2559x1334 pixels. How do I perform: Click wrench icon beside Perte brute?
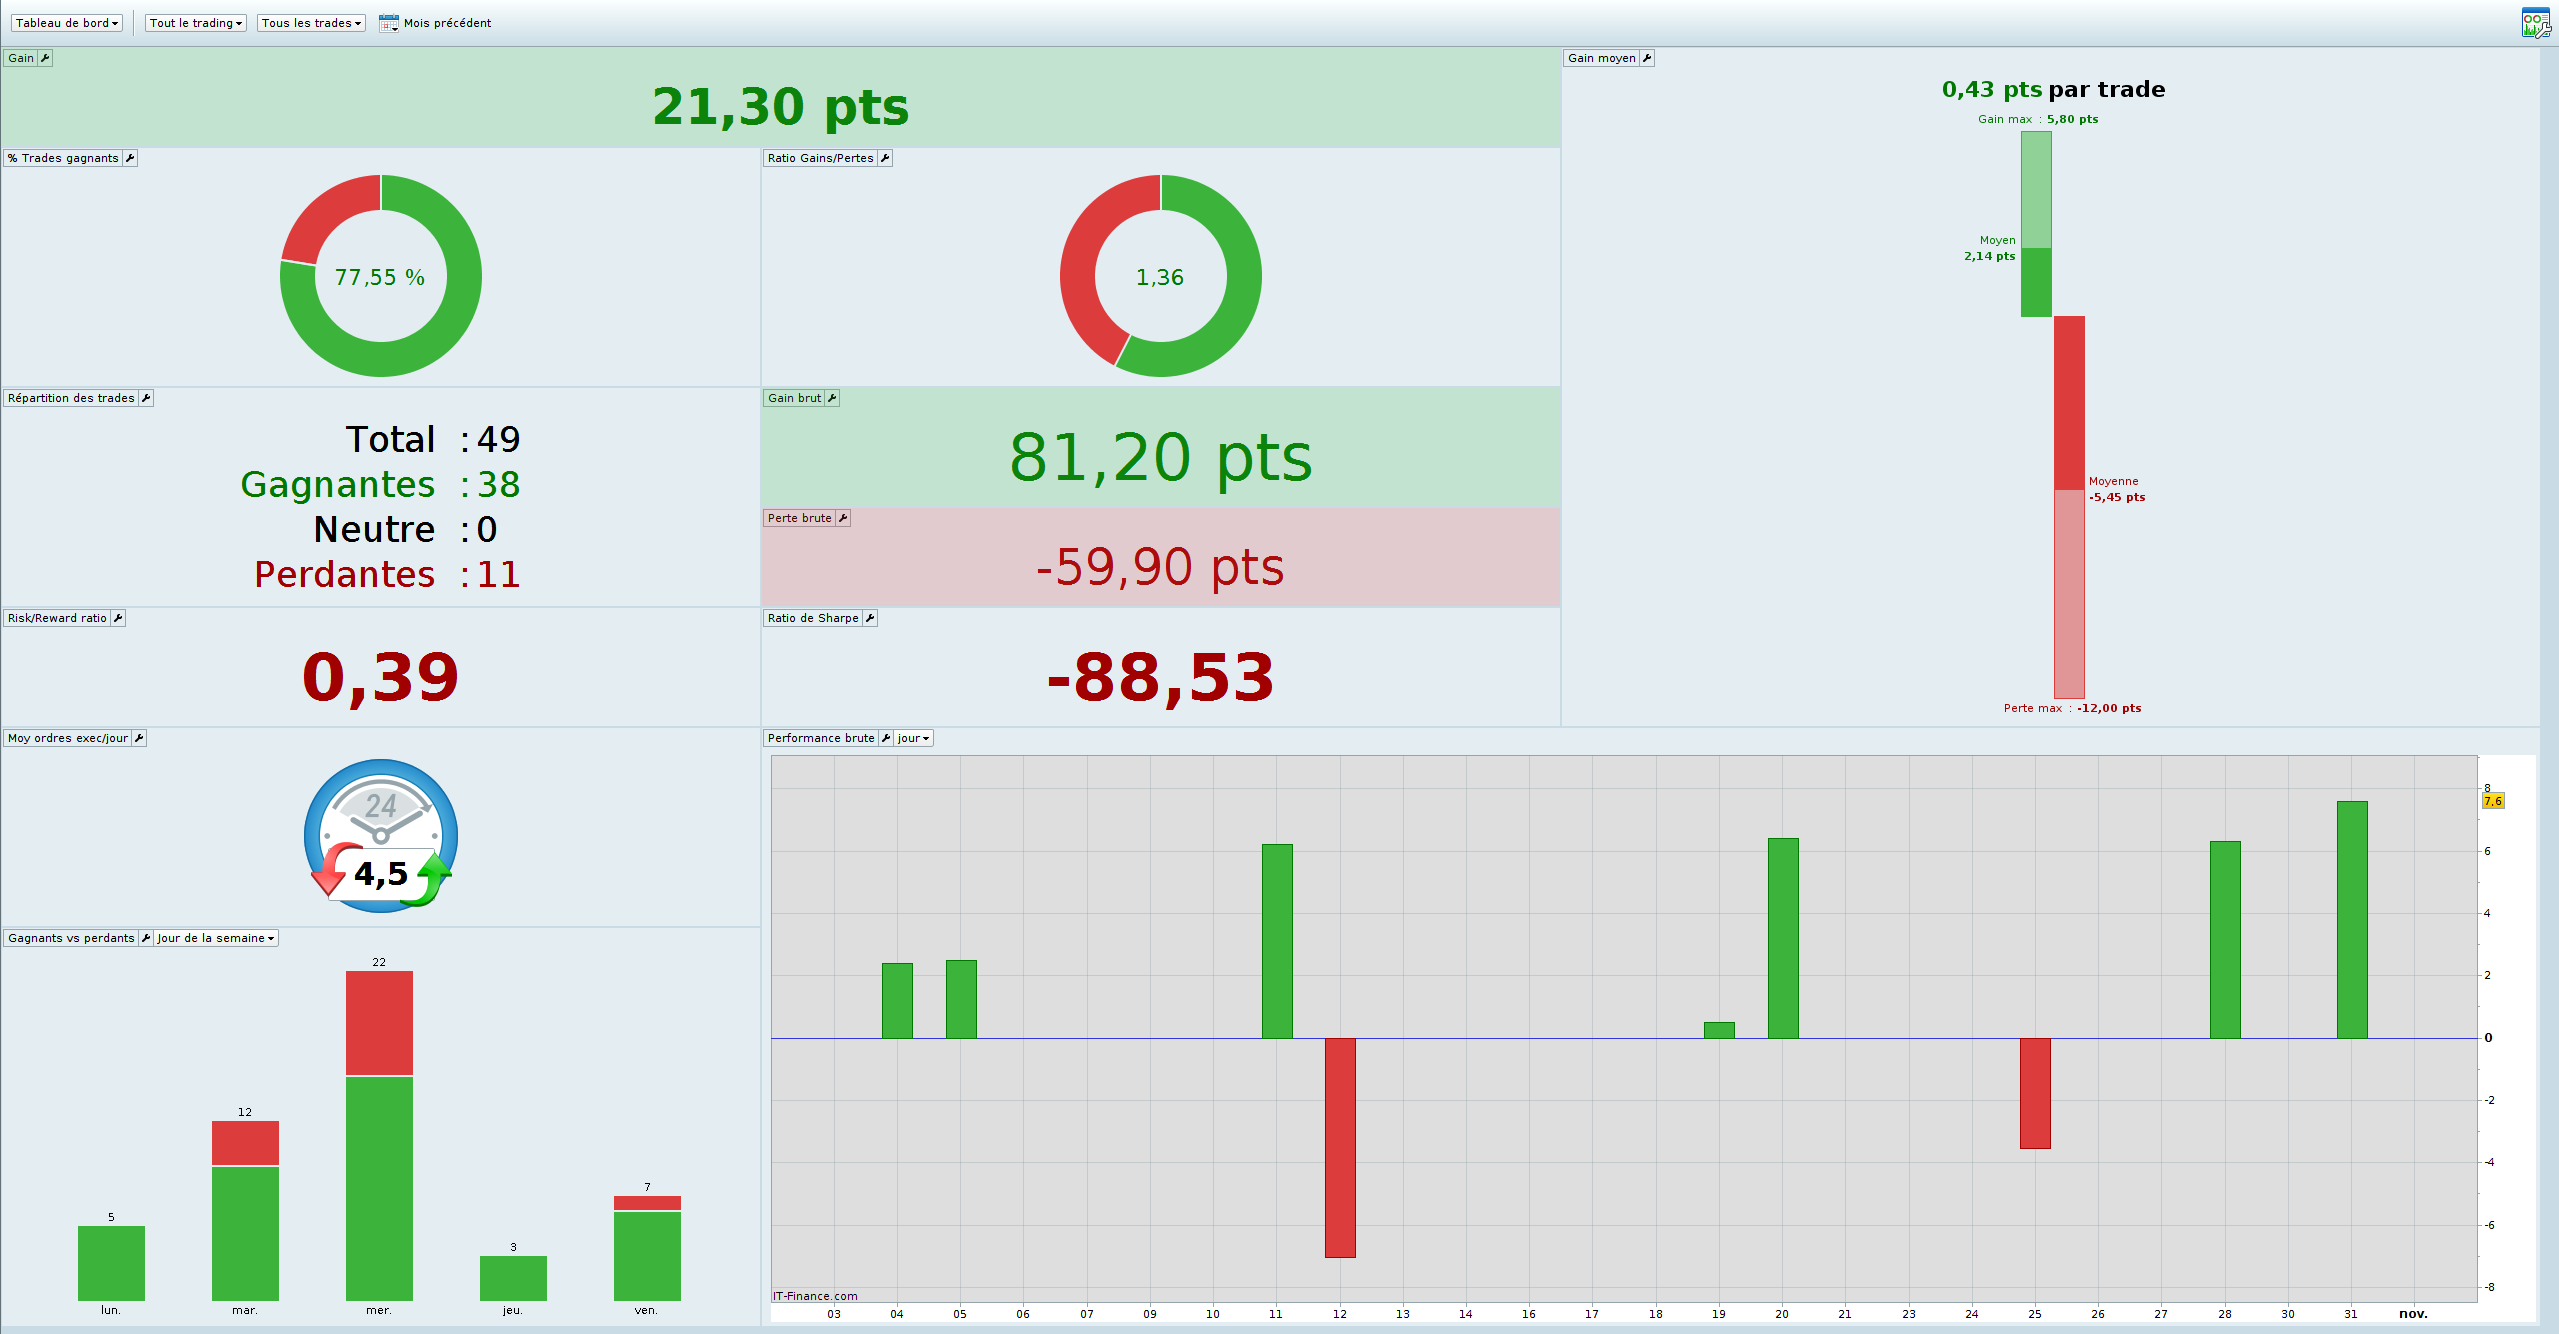pos(843,518)
